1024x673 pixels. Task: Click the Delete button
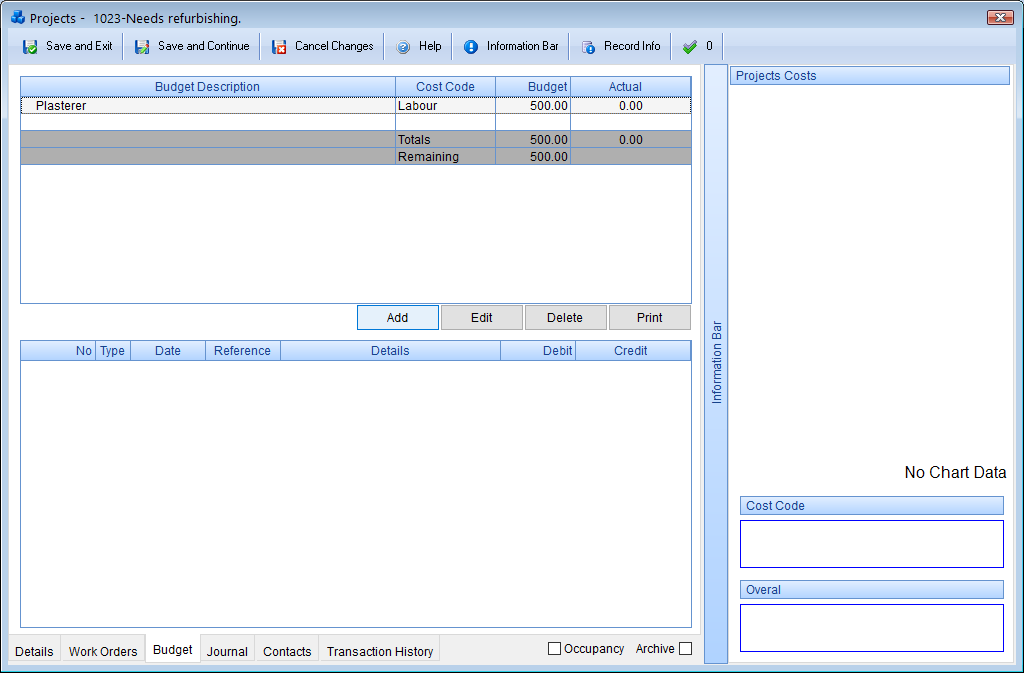pyautogui.click(x=565, y=317)
